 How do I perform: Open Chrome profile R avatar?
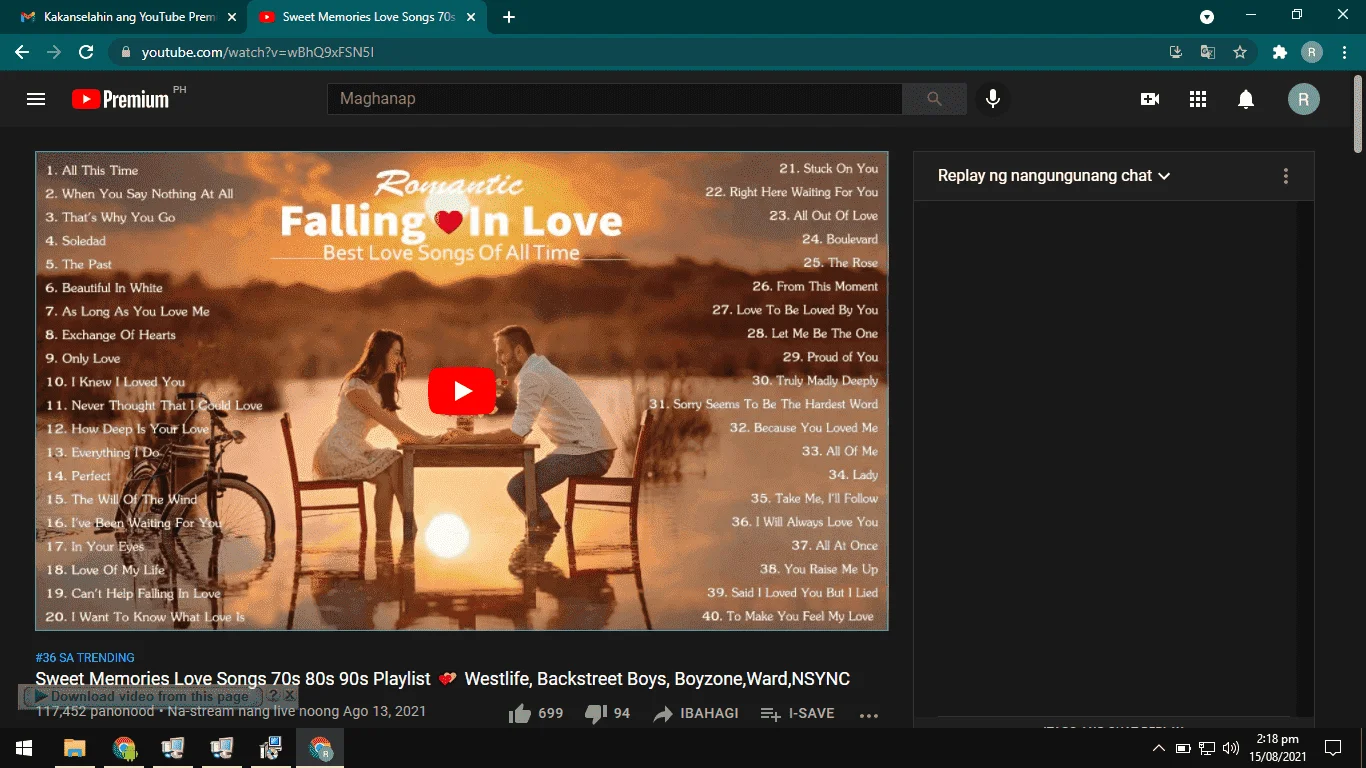(x=1312, y=52)
